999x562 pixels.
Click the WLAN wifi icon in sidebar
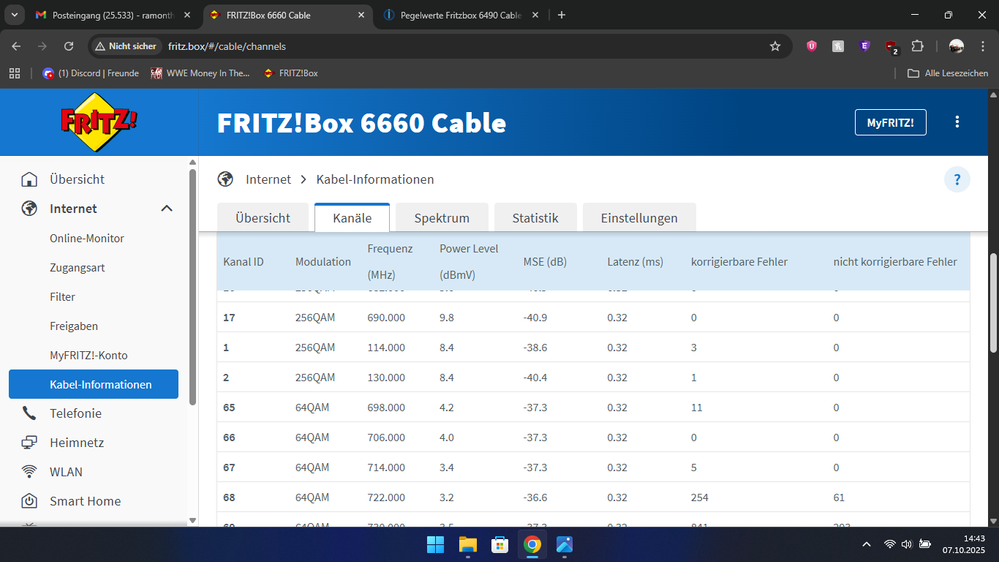tap(29, 472)
